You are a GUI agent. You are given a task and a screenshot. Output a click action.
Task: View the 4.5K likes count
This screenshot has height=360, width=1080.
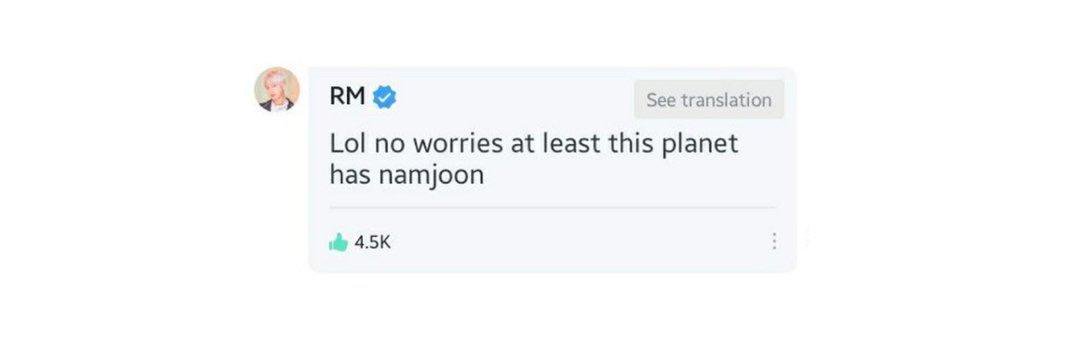[x=372, y=242]
